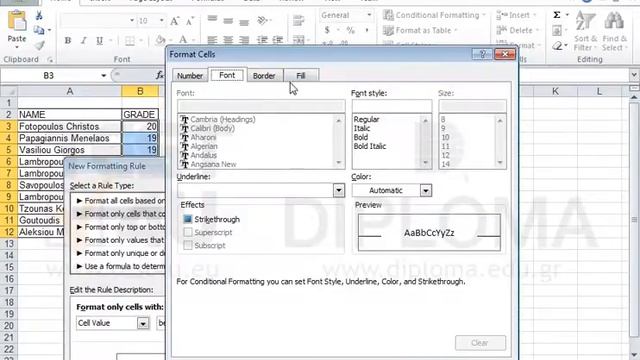Click the Grow Font icon
Viewport: 640px width, 360px height.
coord(175,21)
